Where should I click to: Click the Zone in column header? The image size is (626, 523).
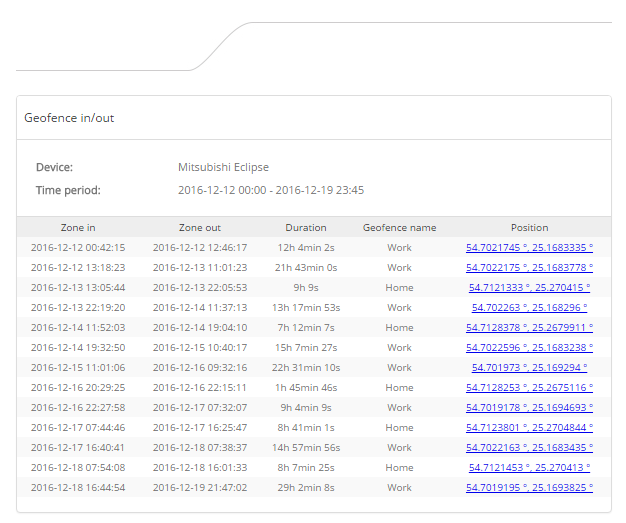pyautogui.click(x=78, y=228)
